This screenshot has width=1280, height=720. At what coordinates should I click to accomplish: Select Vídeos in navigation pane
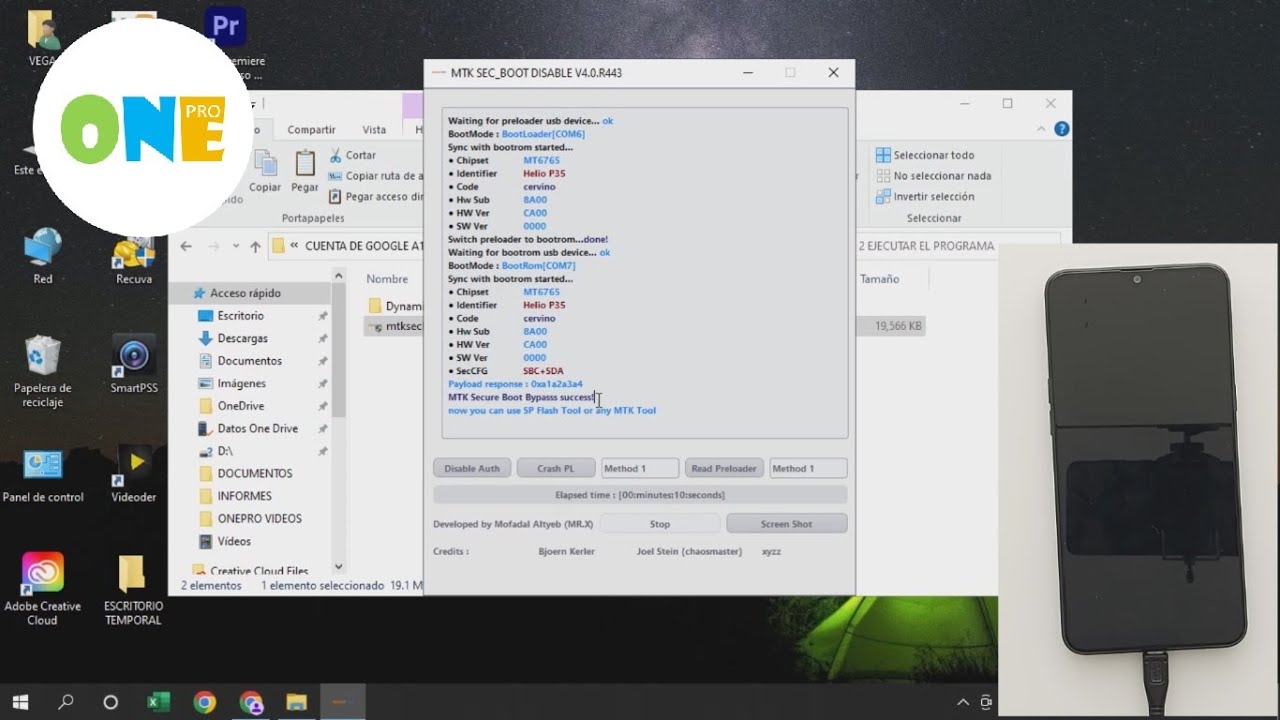234,541
